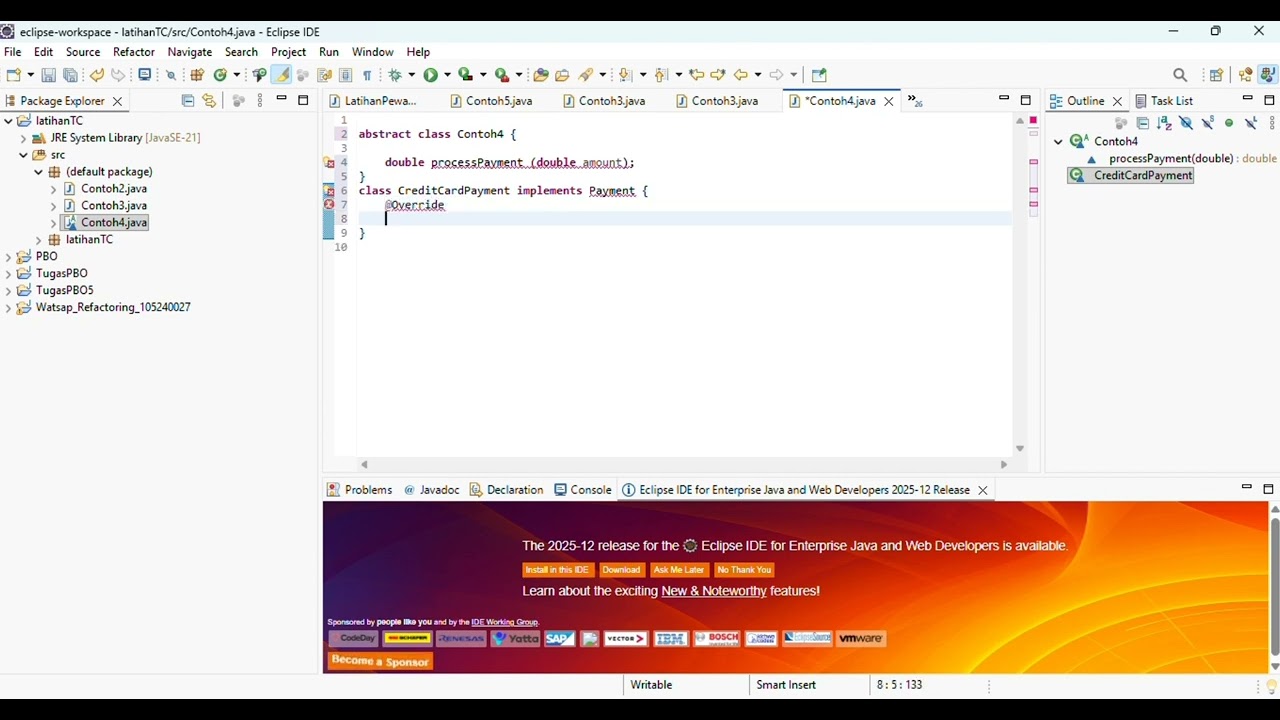Click the Download button in banner
This screenshot has width=1280, height=720.
[x=621, y=570]
